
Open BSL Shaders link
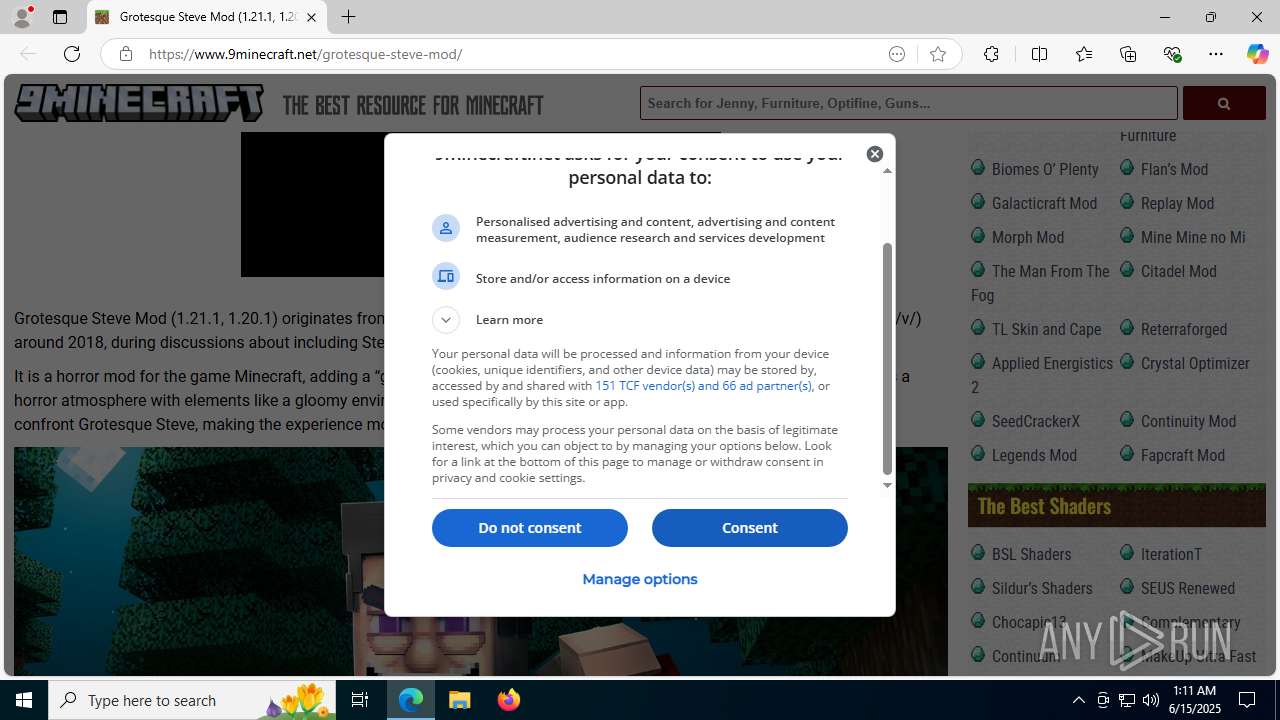click(1031, 554)
